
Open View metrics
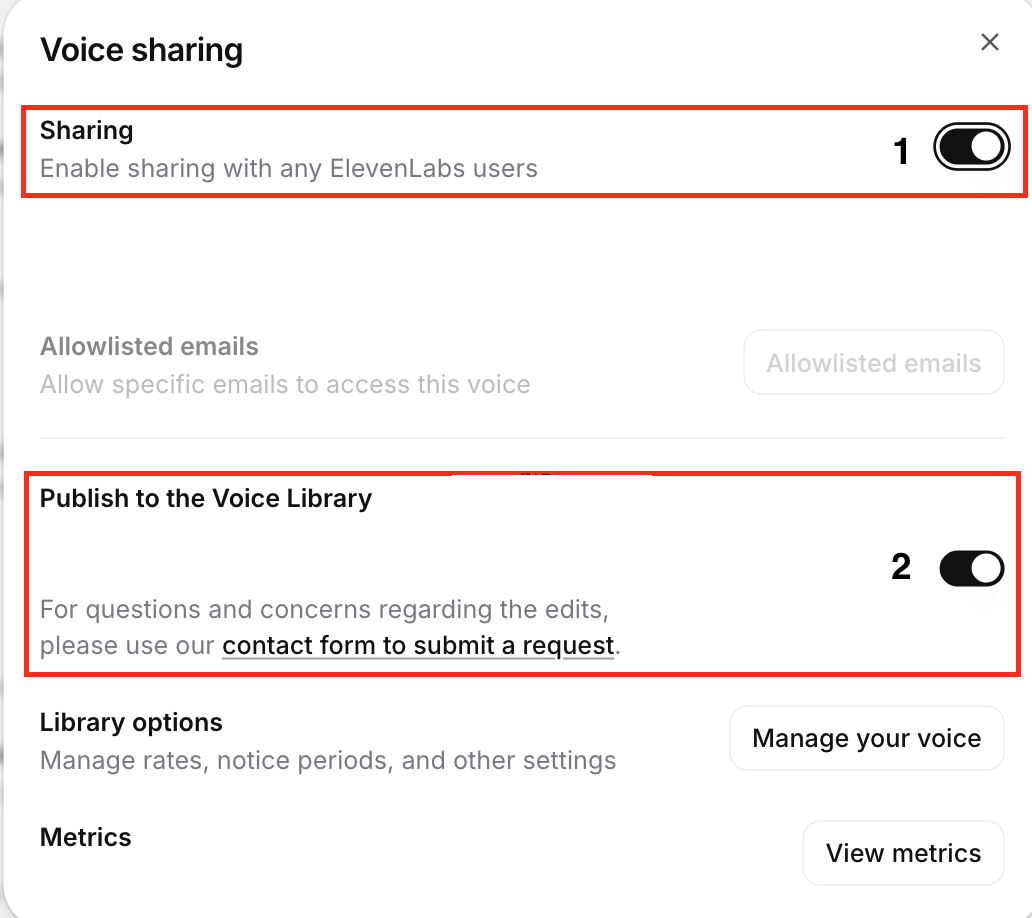pos(903,853)
